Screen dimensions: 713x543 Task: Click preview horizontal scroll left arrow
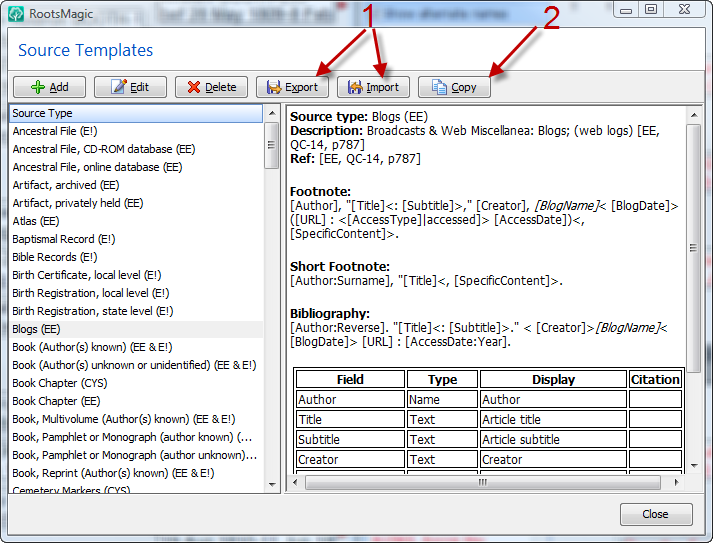295,482
